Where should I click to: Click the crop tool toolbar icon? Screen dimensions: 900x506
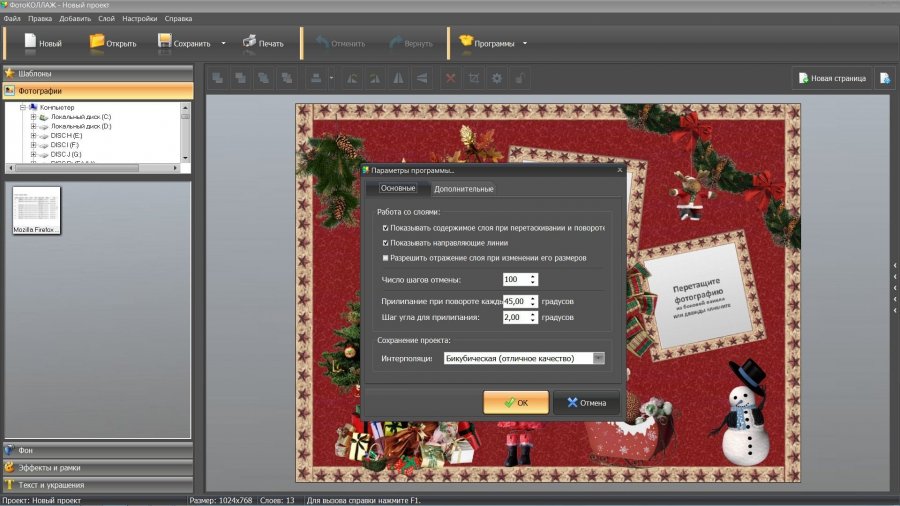473,77
